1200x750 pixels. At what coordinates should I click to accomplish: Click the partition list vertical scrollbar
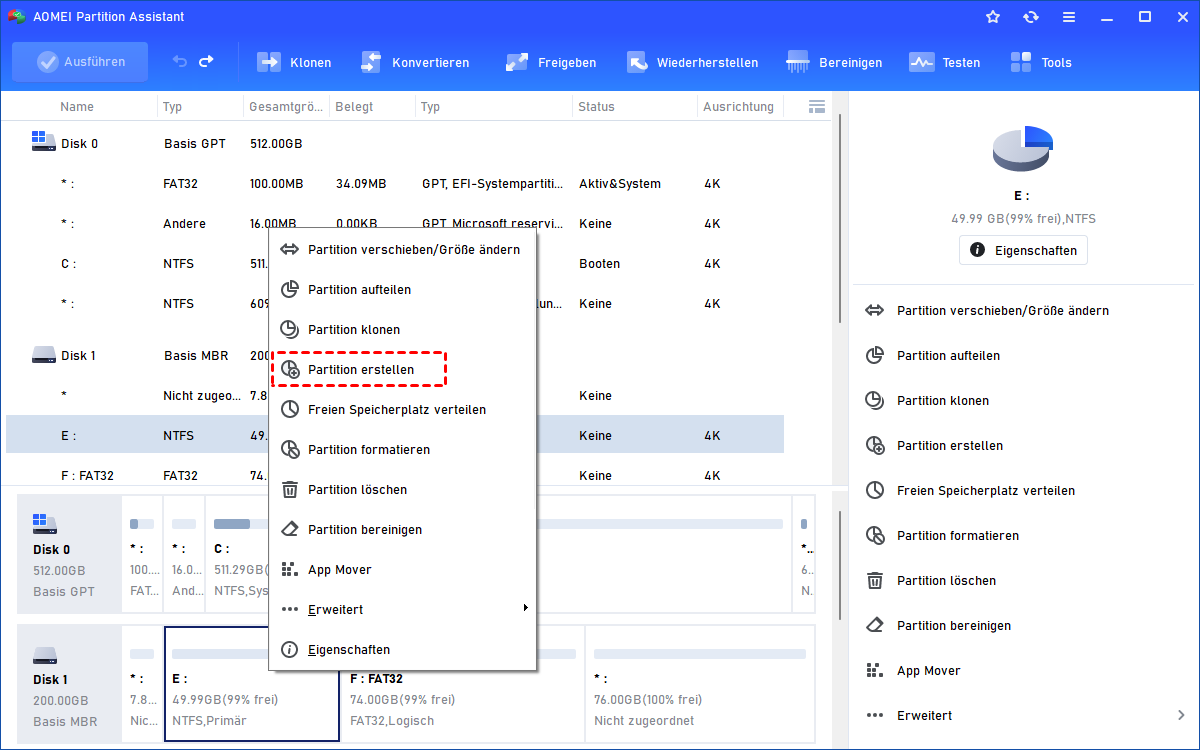tap(840, 217)
